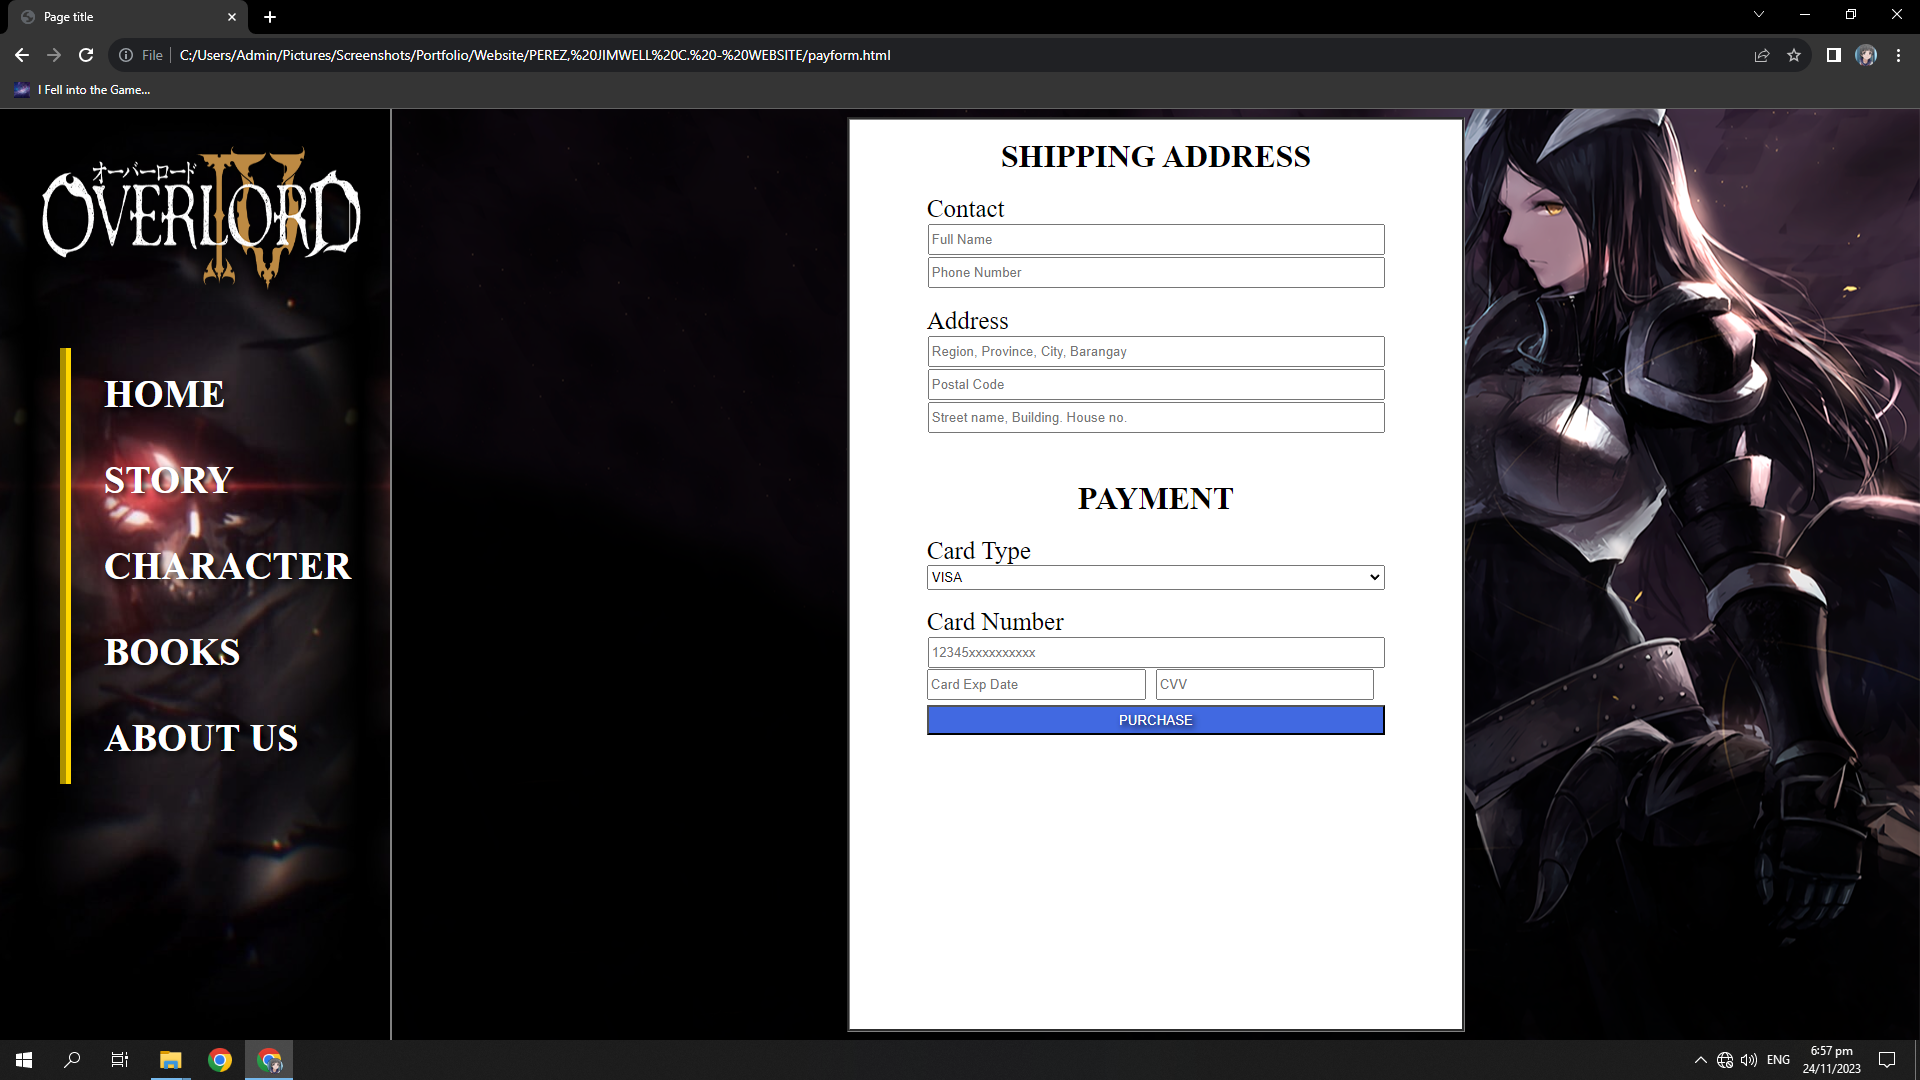Screen dimensions: 1920x1080
Task: Click the Full Name field
Action: (x=1156, y=240)
